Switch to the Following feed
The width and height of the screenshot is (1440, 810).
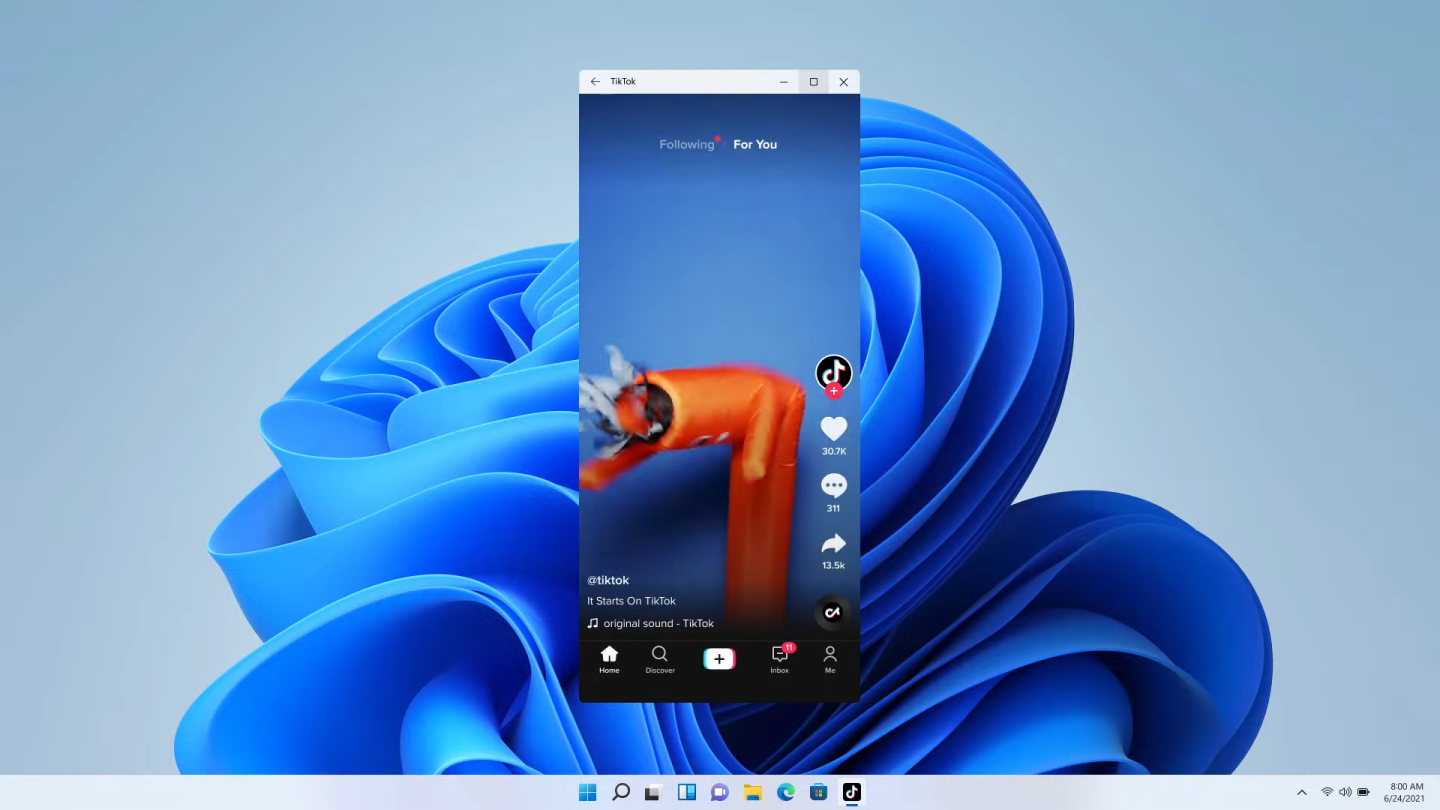click(687, 144)
